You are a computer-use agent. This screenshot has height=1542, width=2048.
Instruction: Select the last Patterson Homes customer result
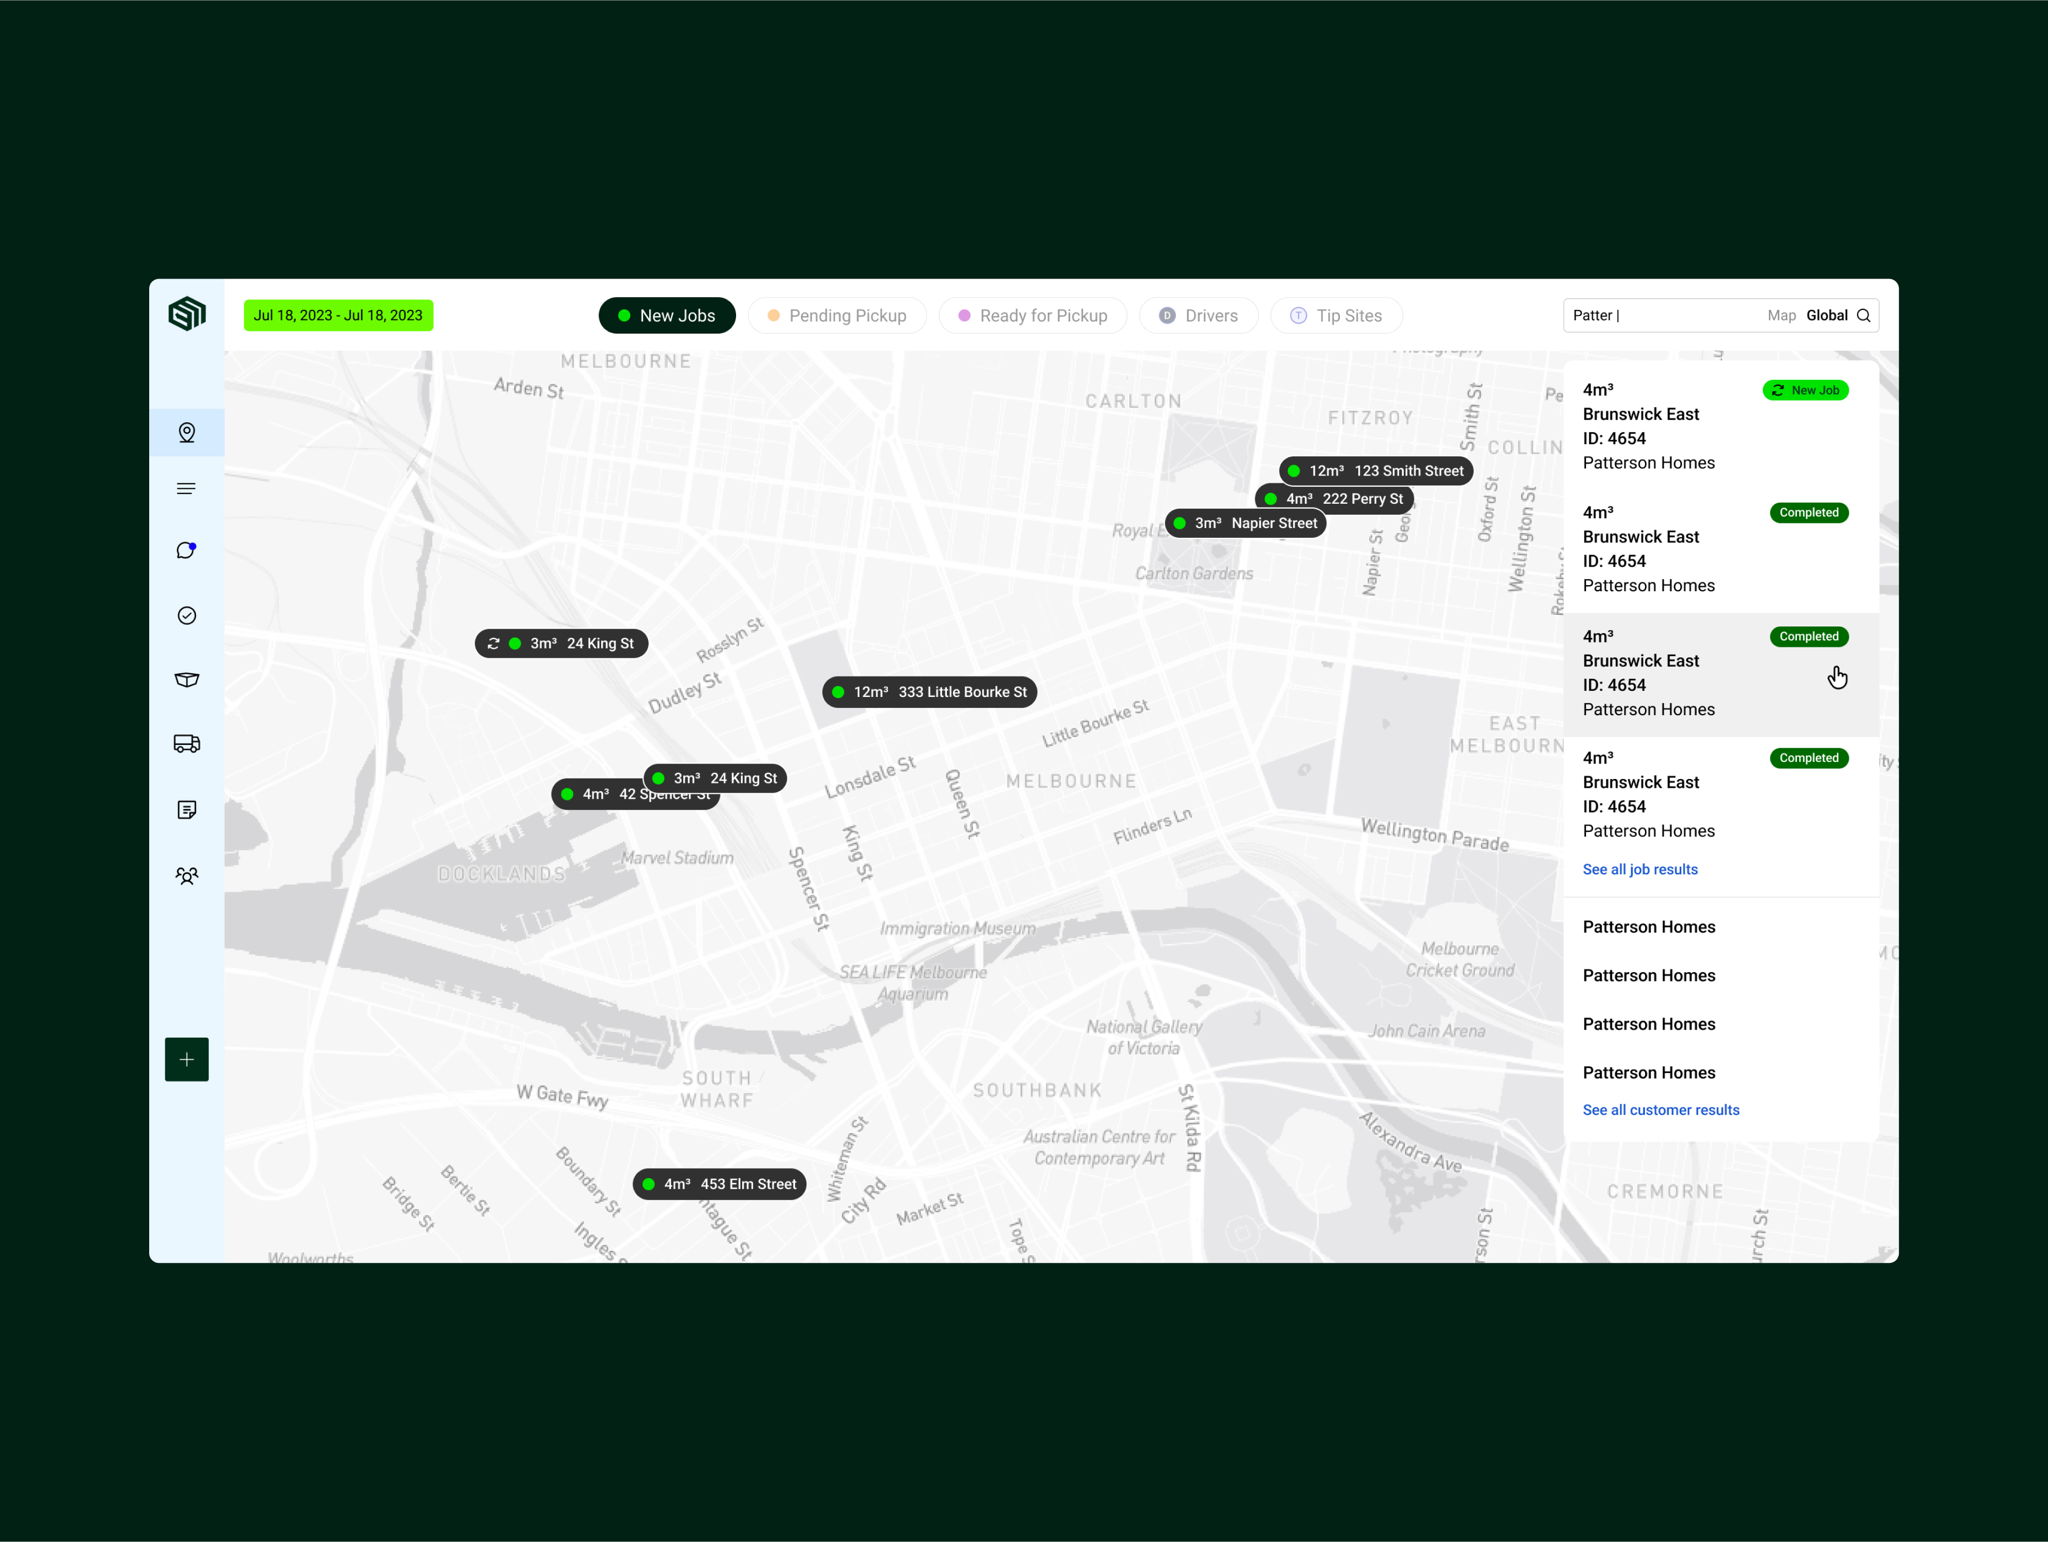(x=1649, y=1074)
